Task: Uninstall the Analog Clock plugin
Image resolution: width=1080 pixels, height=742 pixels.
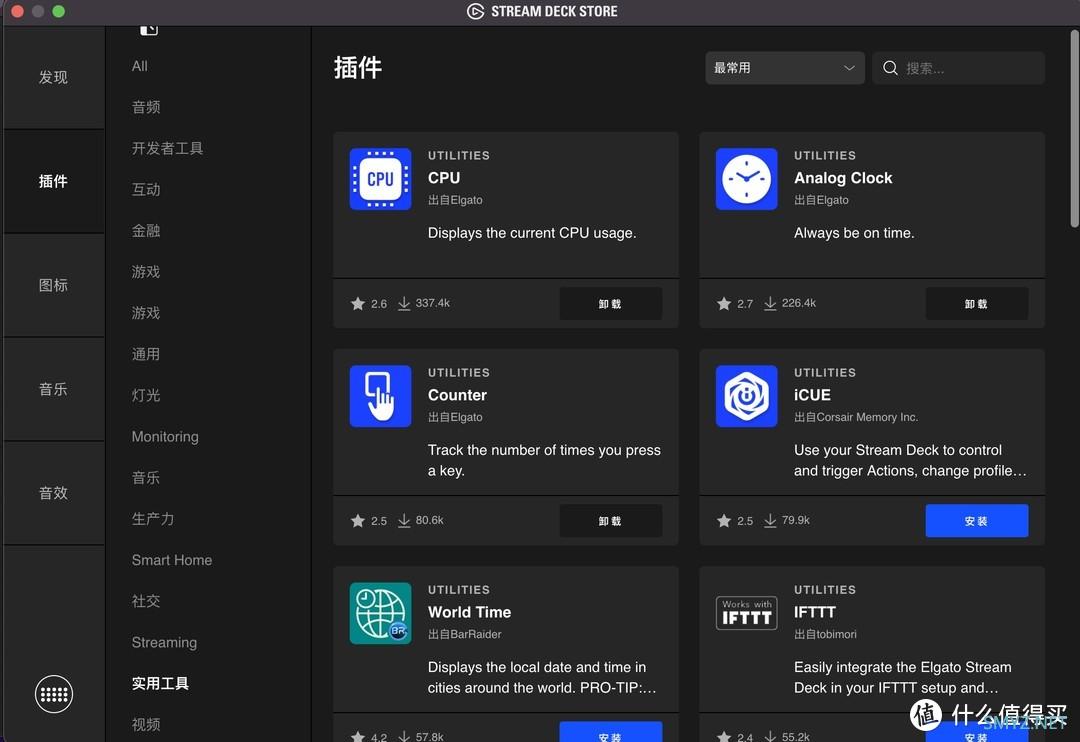Action: pyautogui.click(x=977, y=304)
